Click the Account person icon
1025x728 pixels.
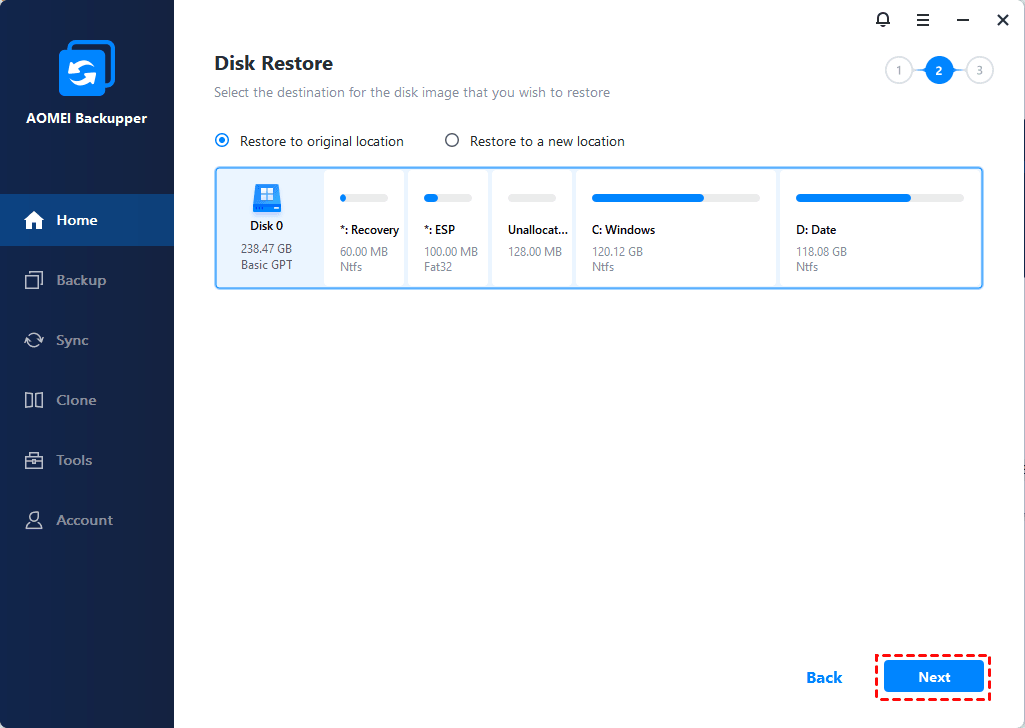(34, 520)
